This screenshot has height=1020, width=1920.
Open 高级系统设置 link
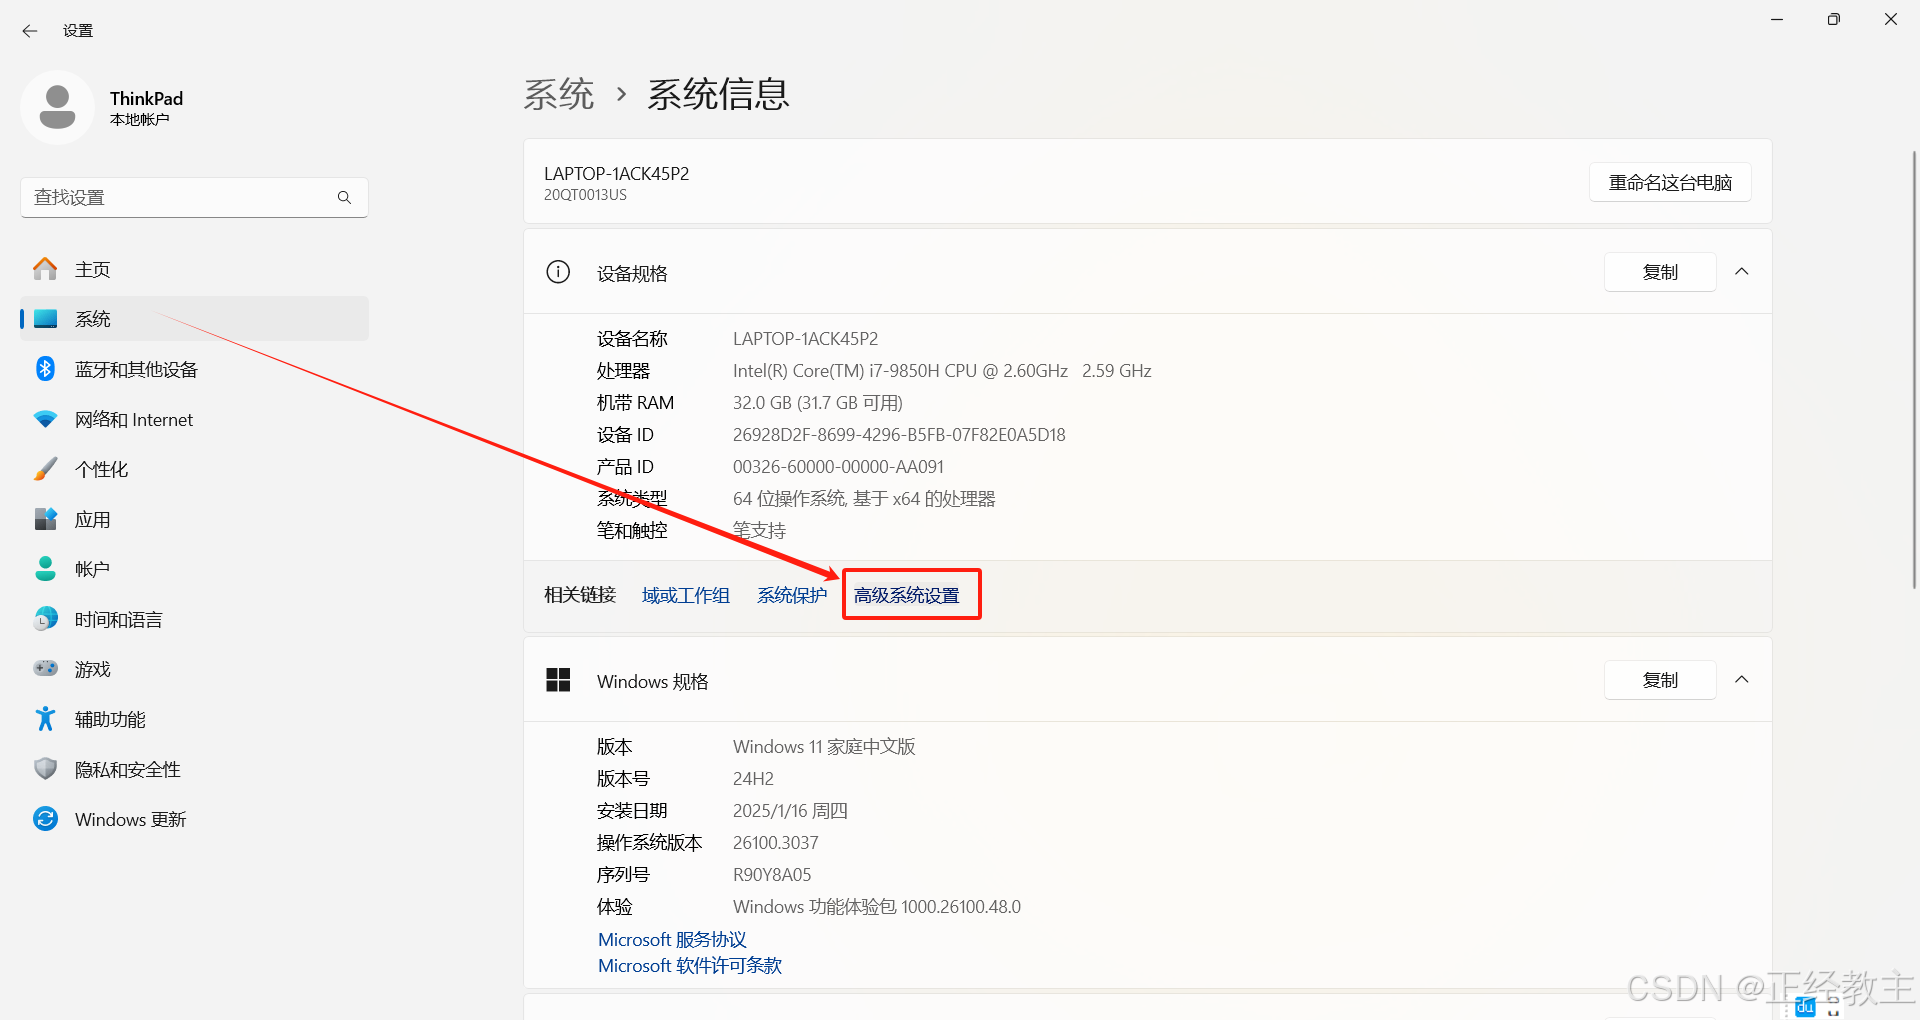(907, 595)
